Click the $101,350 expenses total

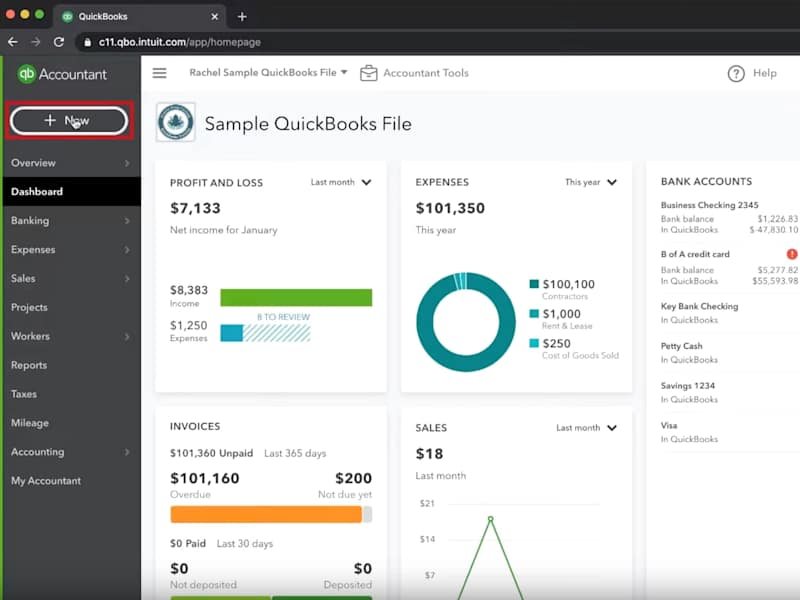[x=450, y=208]
